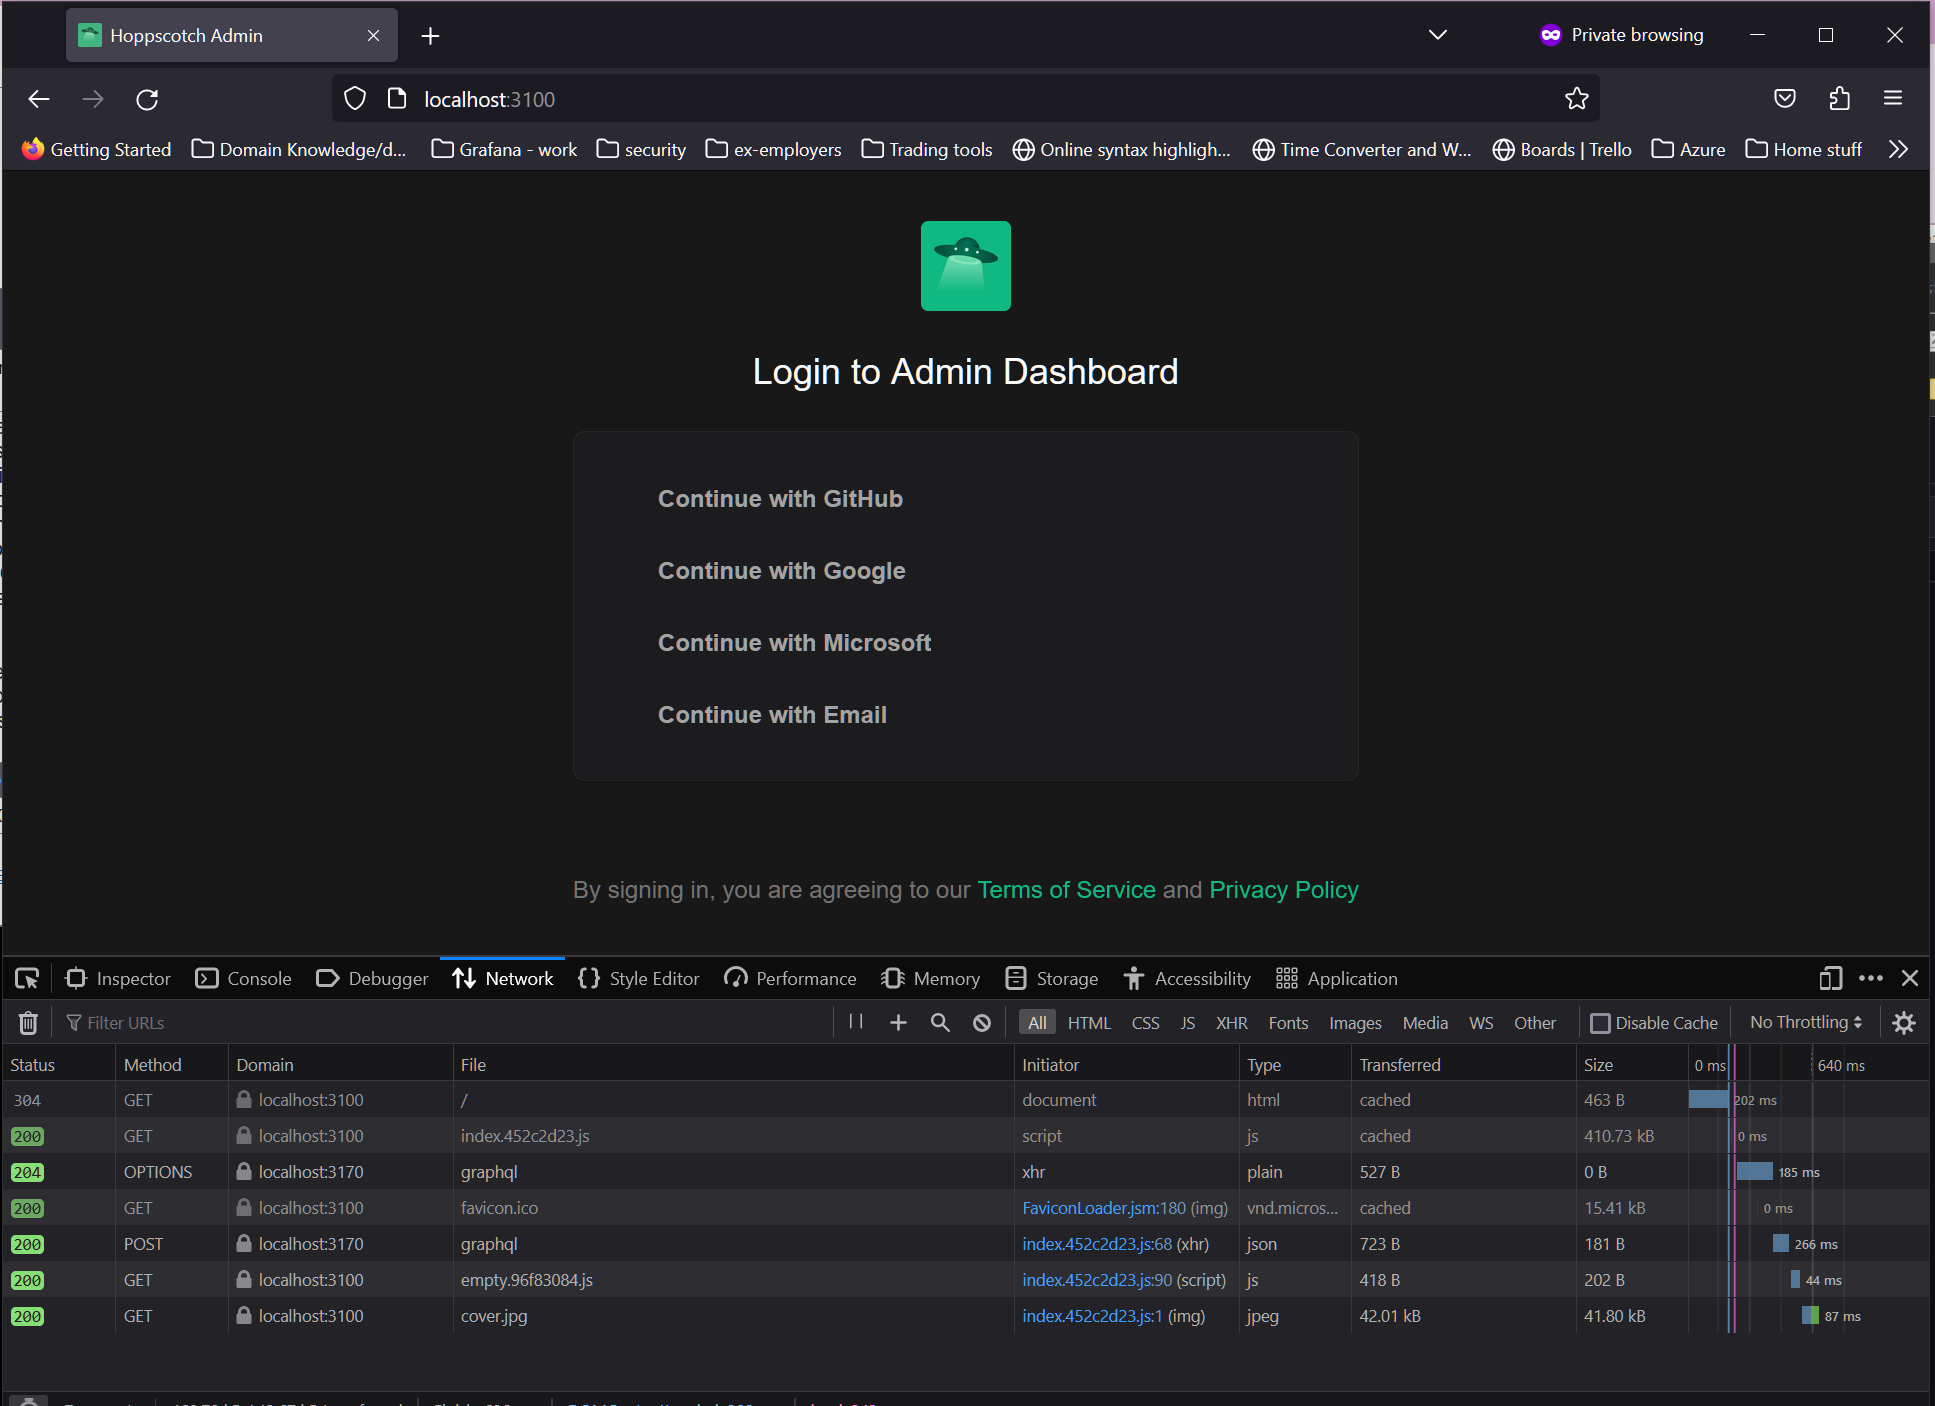Toggle request blocking in Network panel
The image size is (1935, 1406).
pyautogui.click(x=981, y=1022)
